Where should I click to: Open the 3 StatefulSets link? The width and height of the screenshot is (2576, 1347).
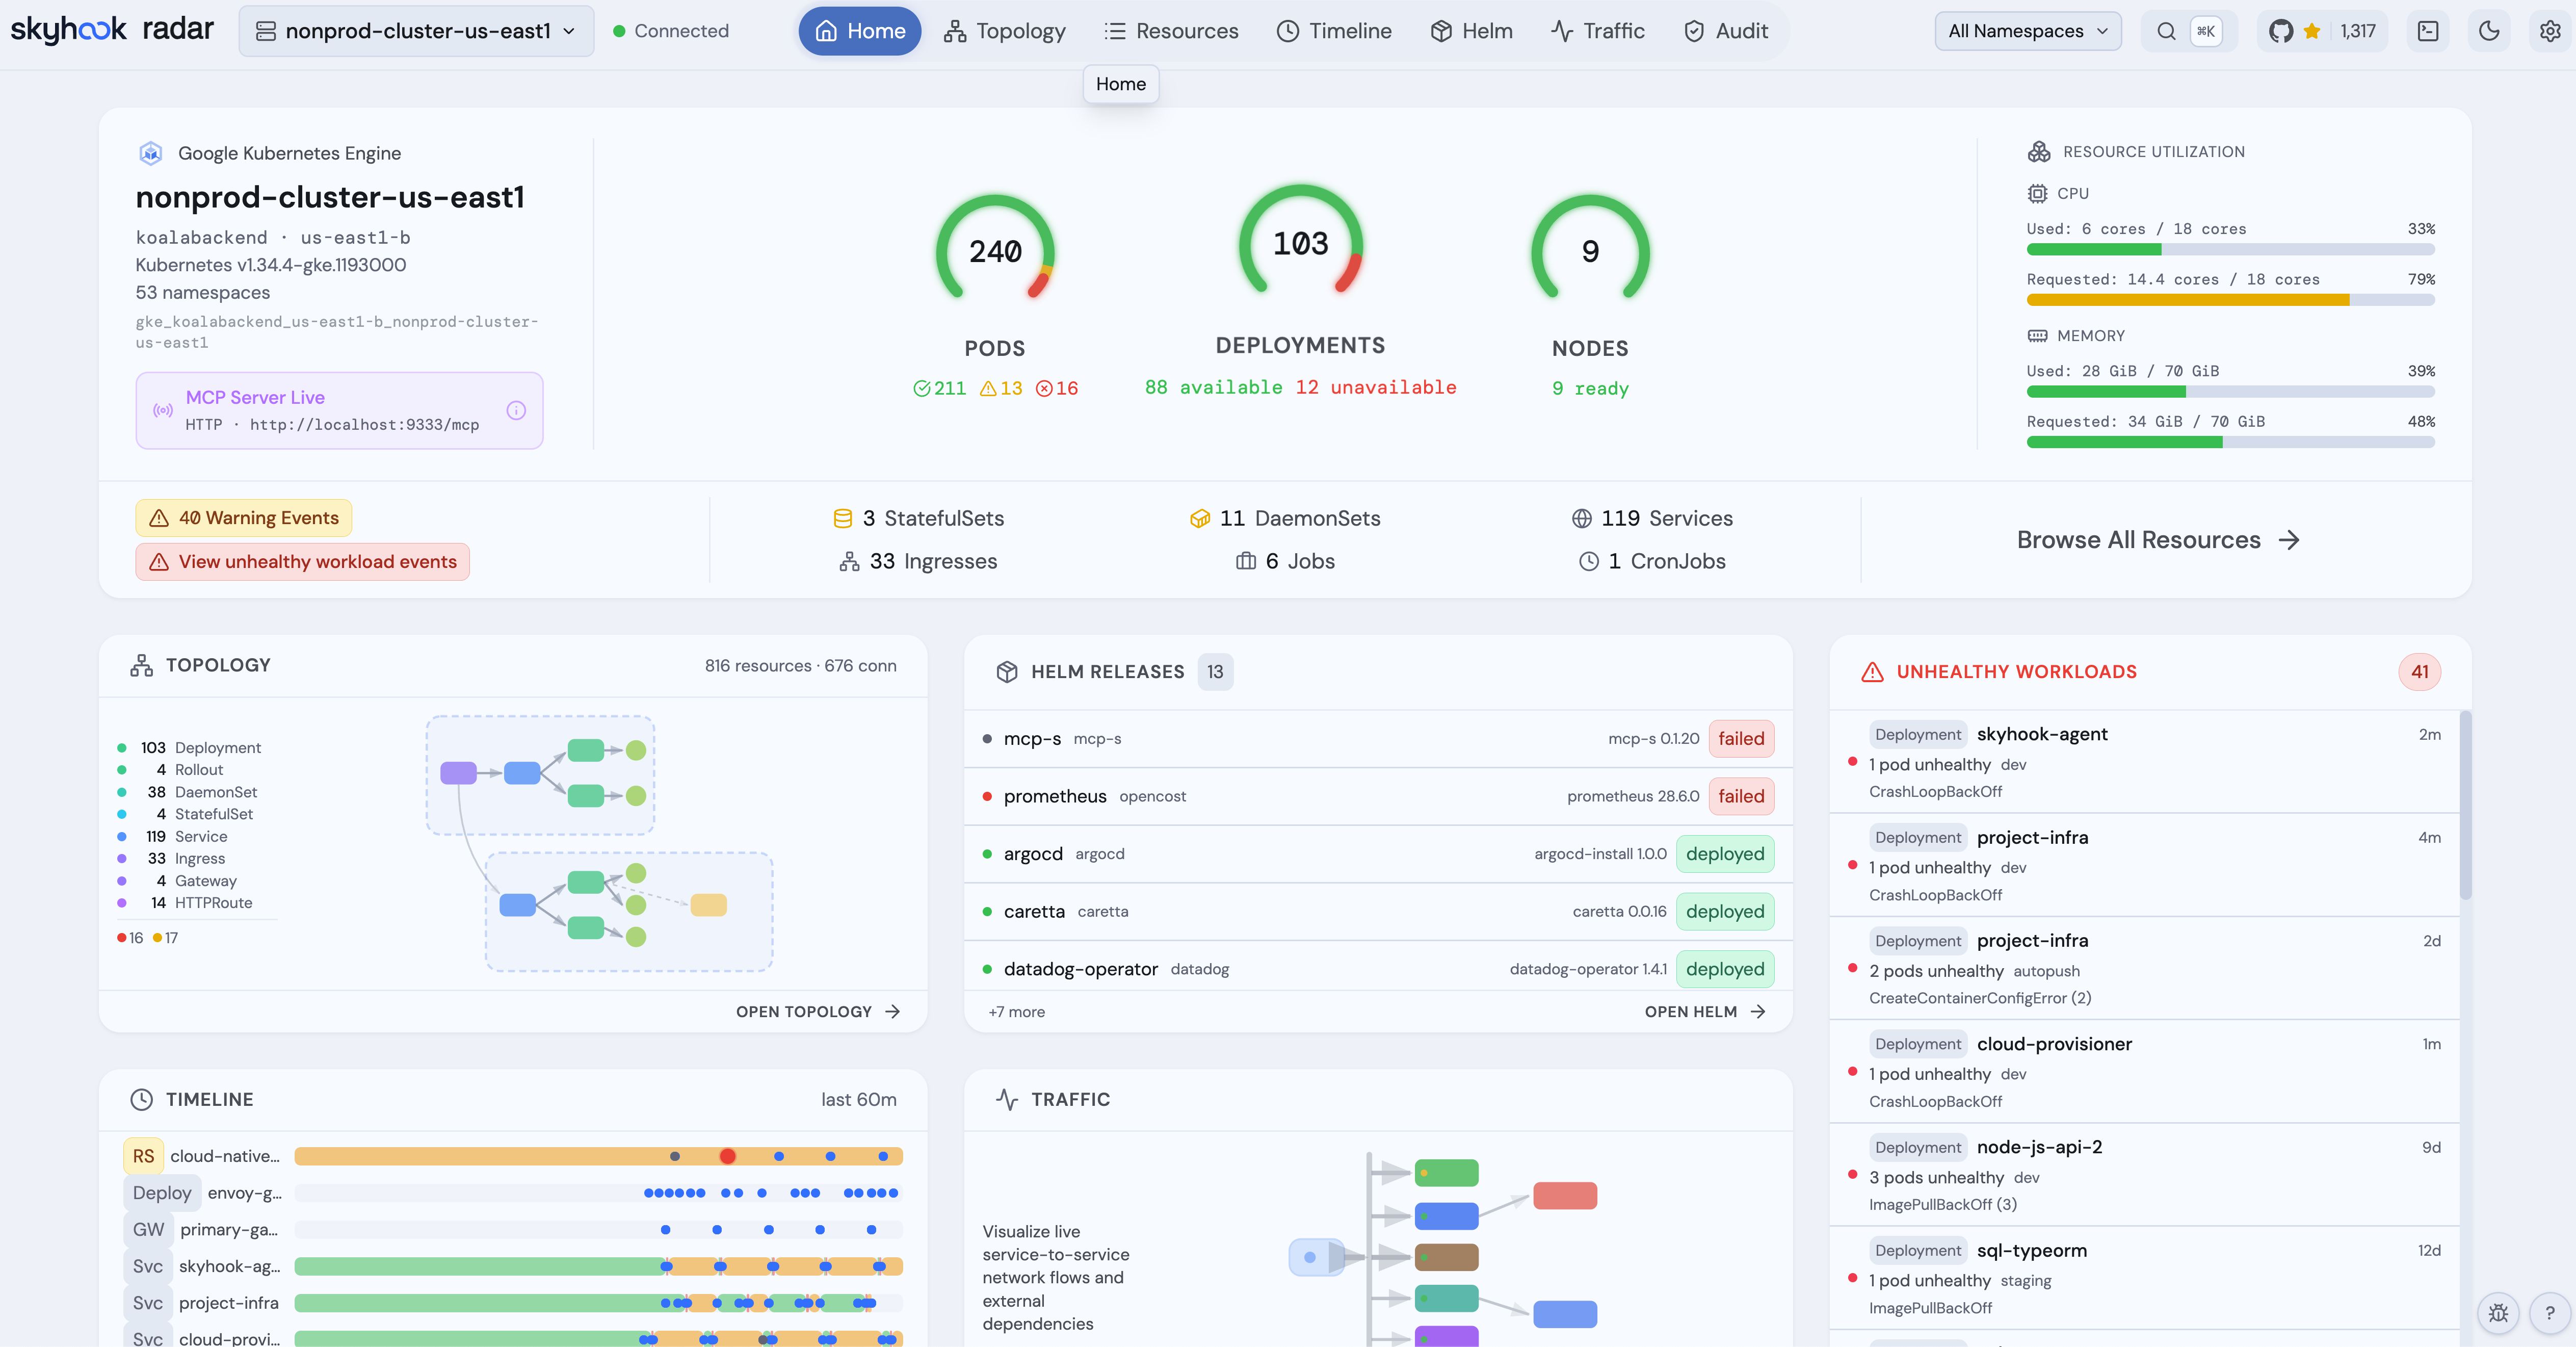[x=918, y=518]
